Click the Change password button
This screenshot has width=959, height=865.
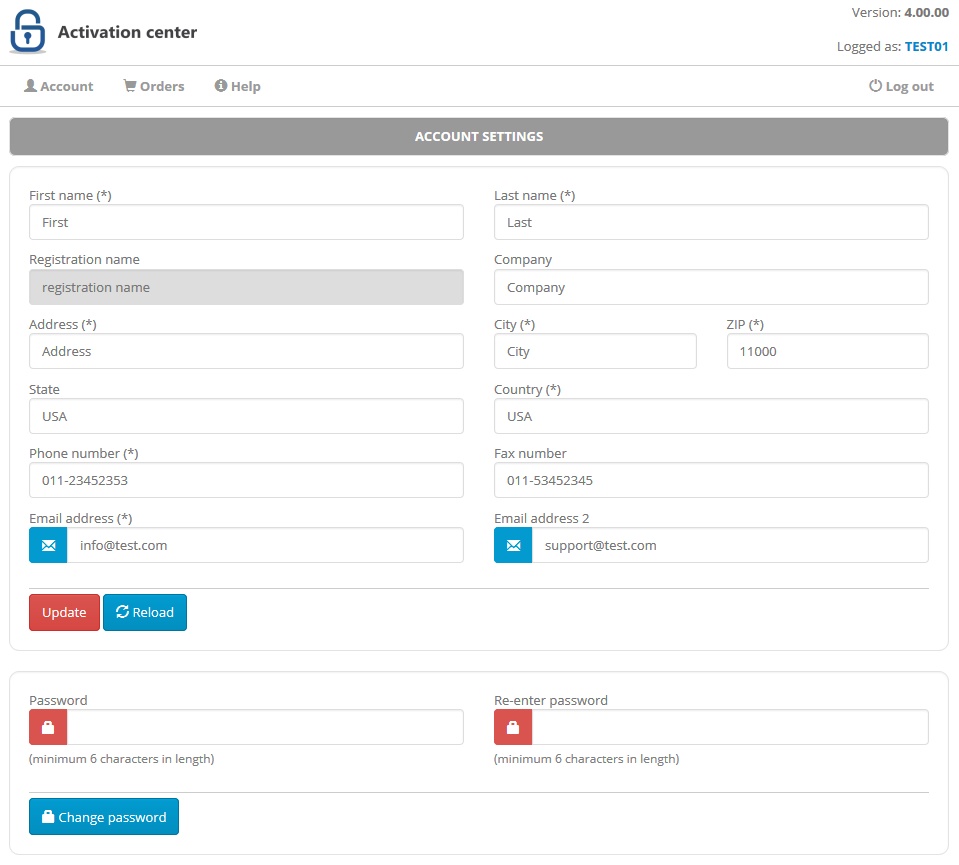(104, 817)
